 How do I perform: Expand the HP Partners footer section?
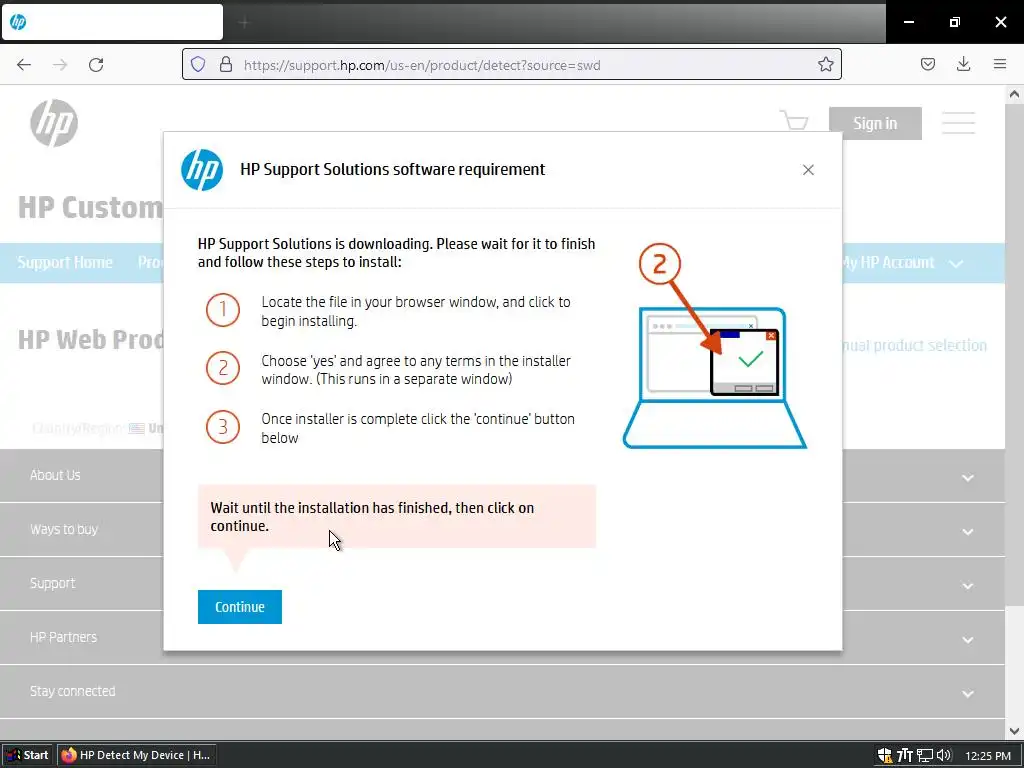(x=502, y=638)
